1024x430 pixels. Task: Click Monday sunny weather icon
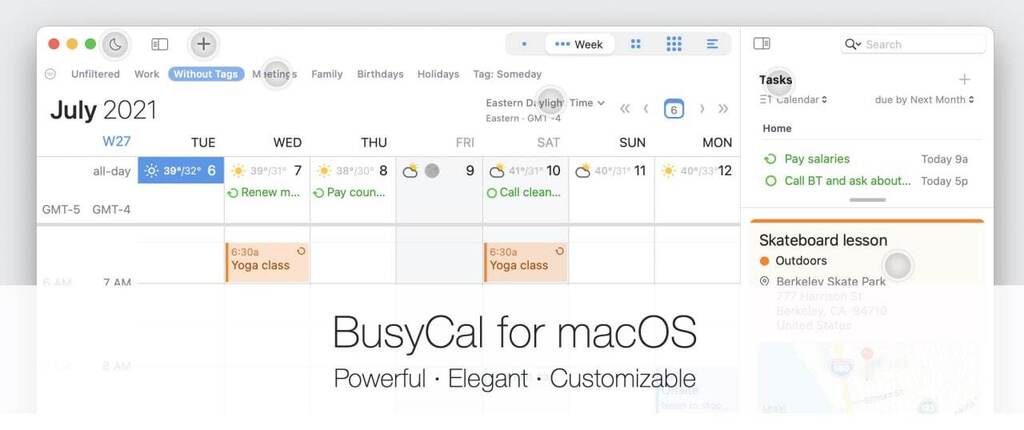(668, 171)
